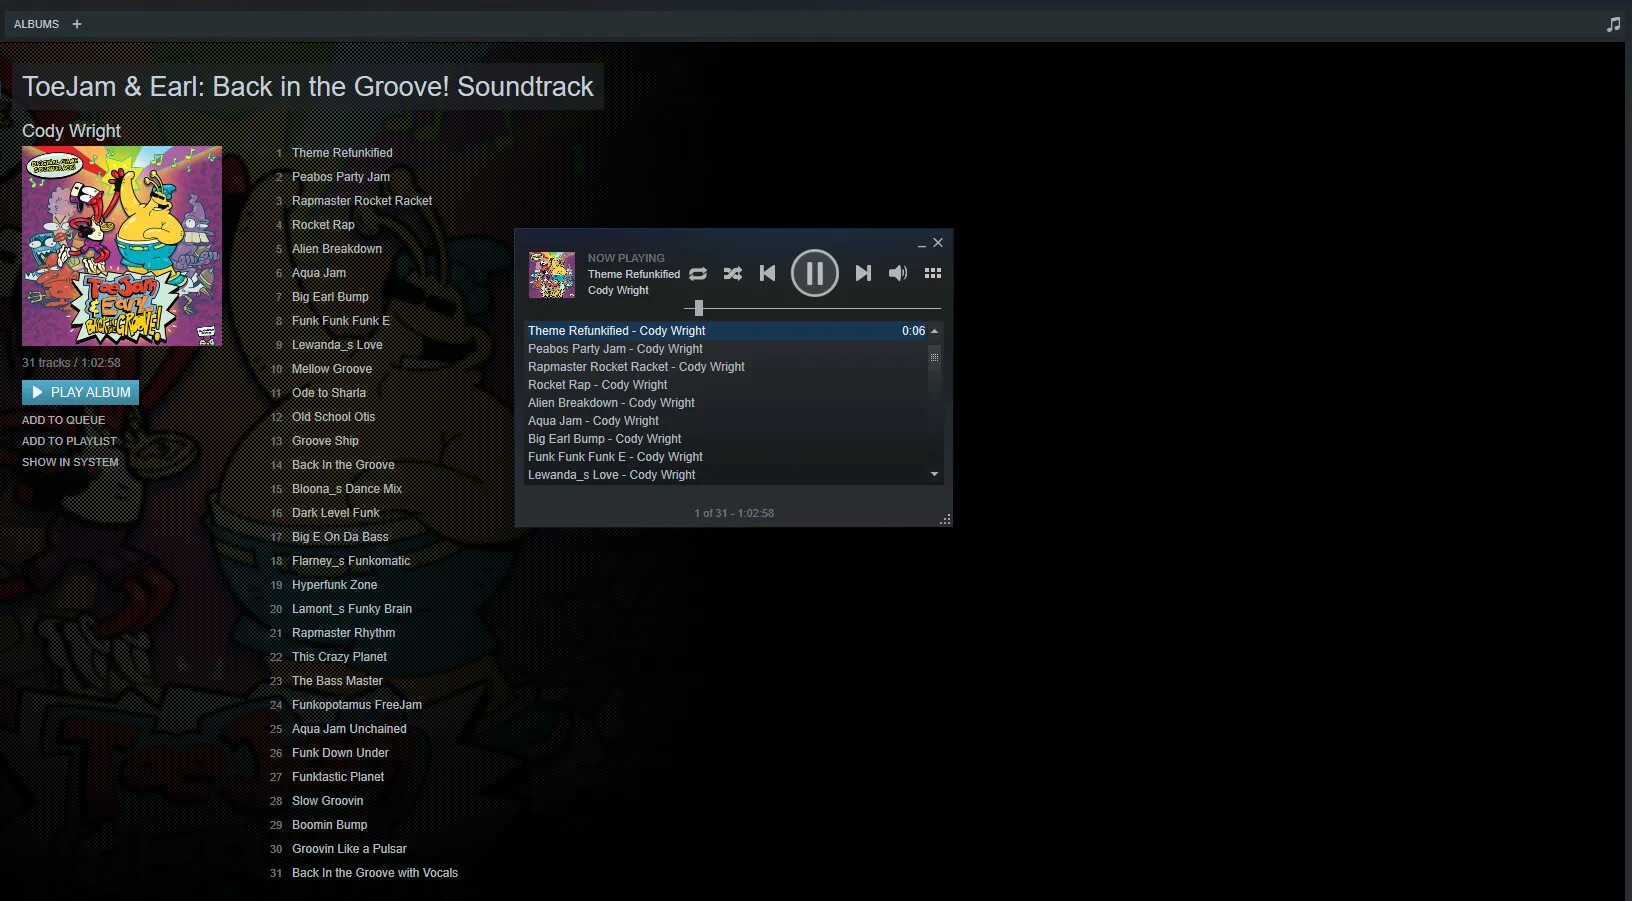Select track Funk Down Under

(x=340, y=753)
